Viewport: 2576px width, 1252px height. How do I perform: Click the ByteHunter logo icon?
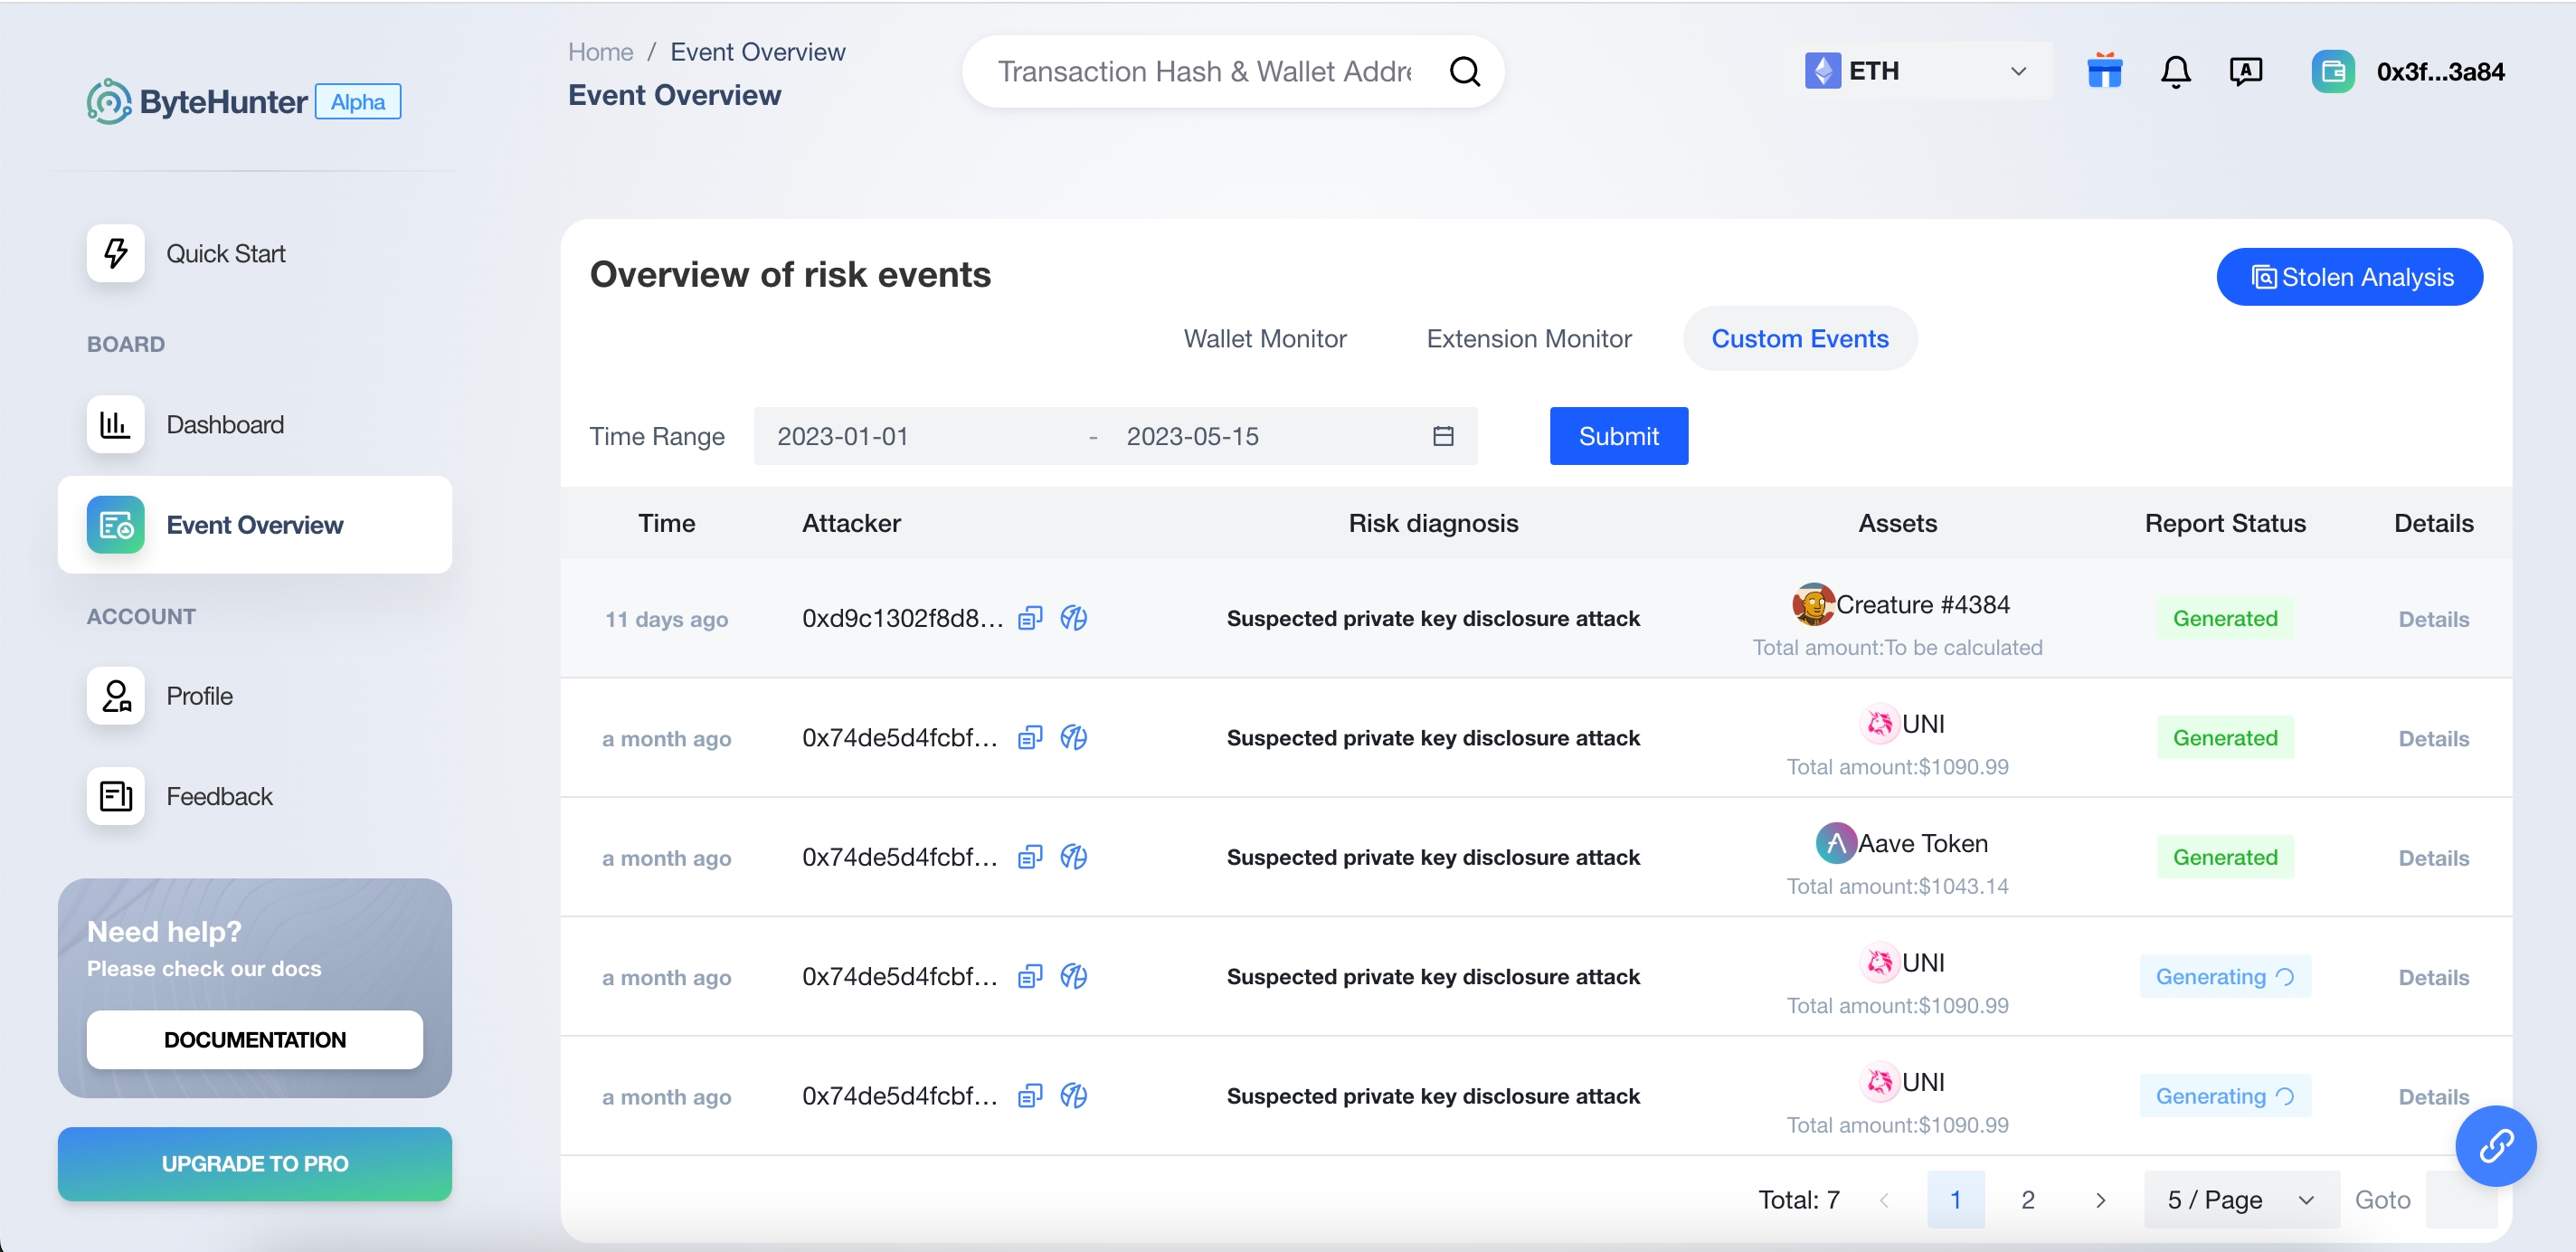tap(109, 101)
